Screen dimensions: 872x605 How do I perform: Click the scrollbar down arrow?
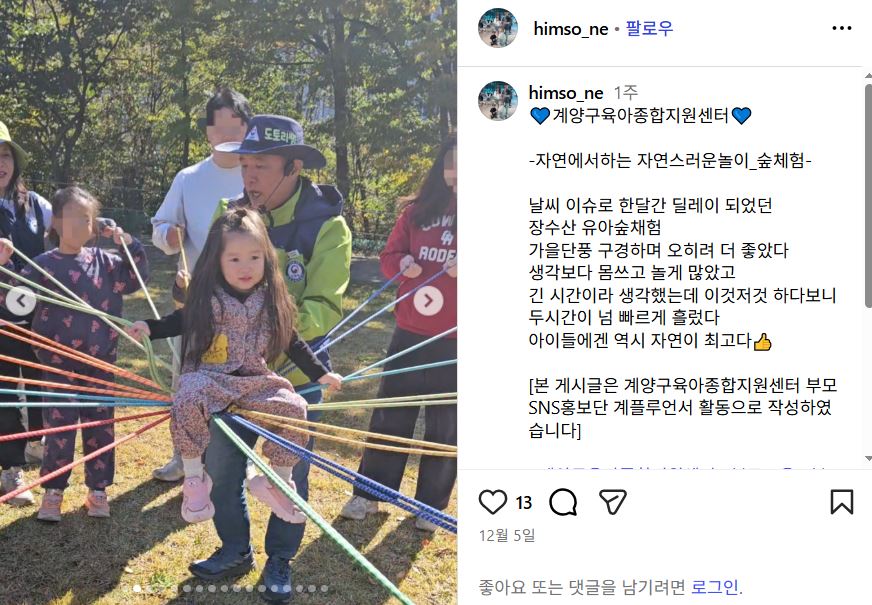(868, 459)
